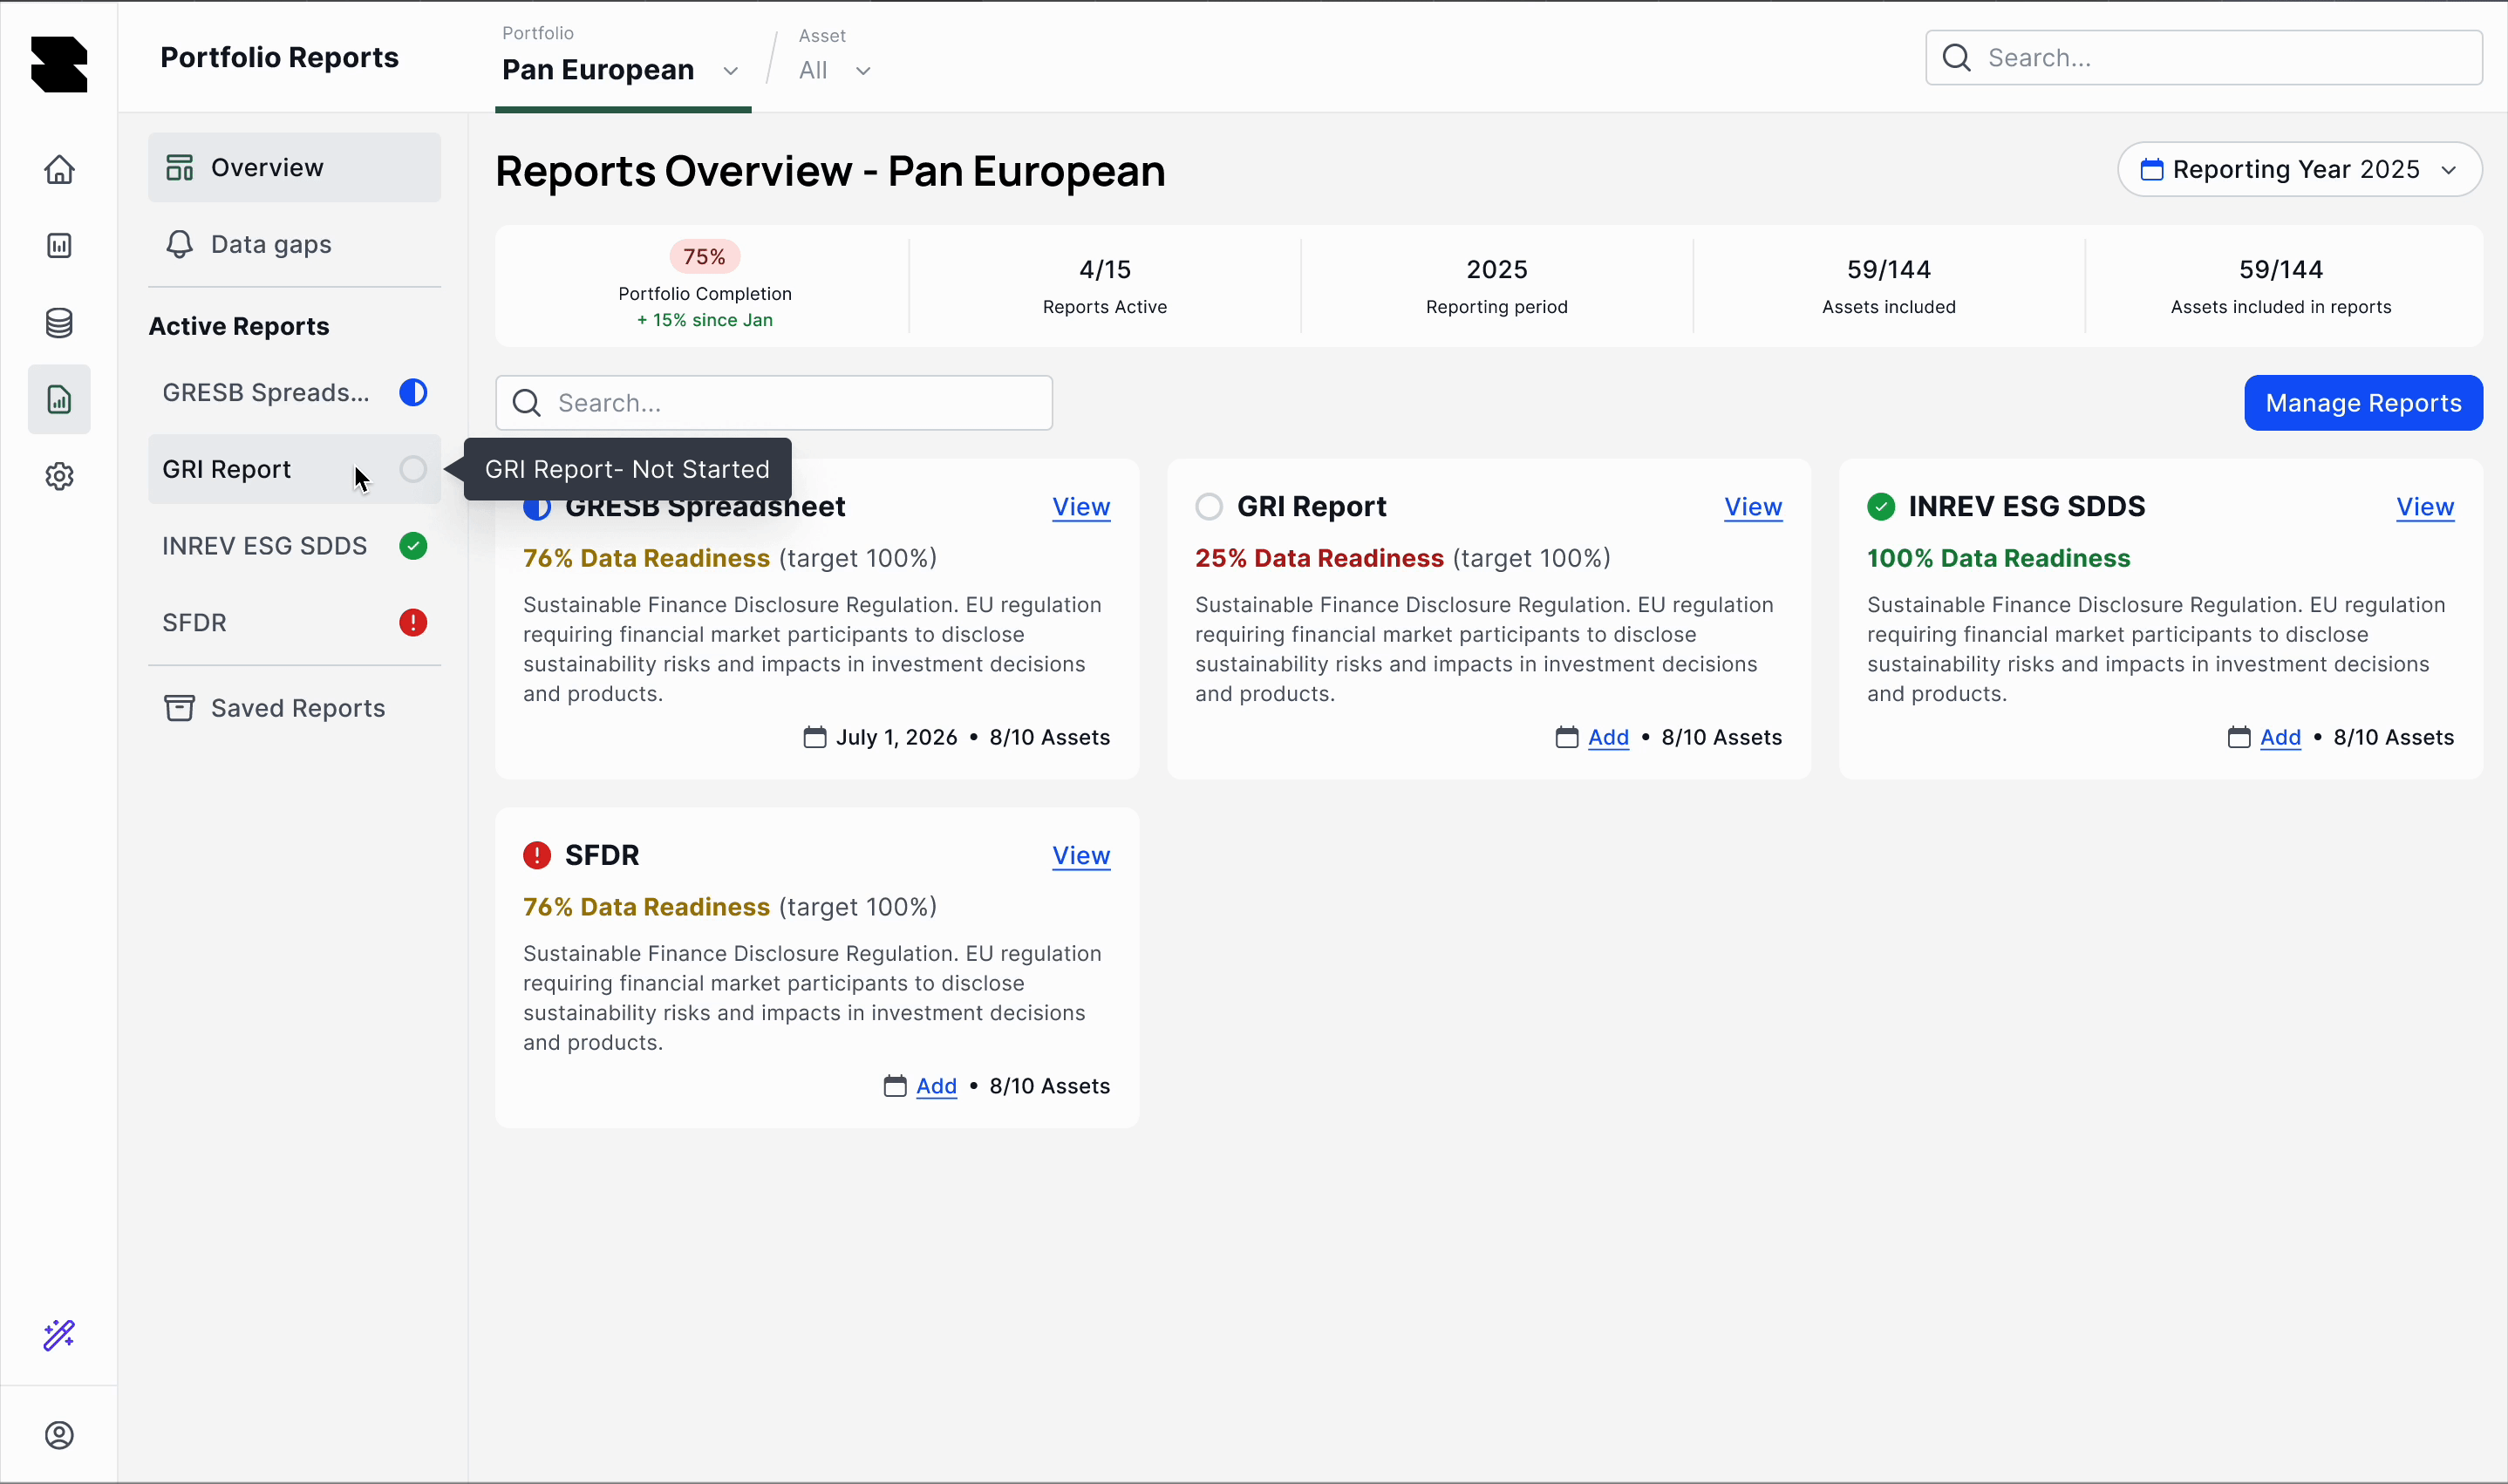
Task: Click the reports Search field below stats
Action: point(774,403)
